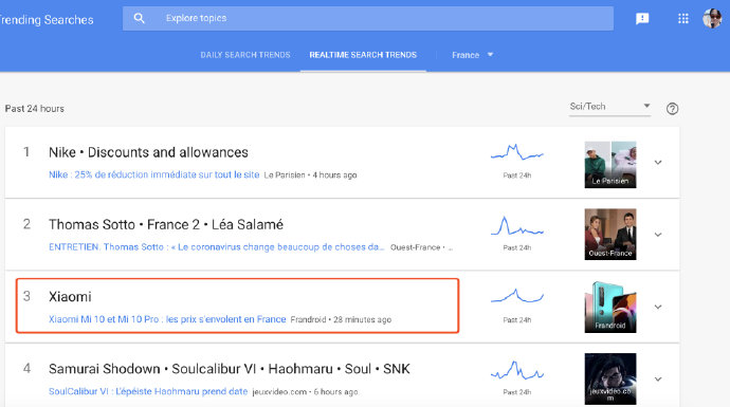Click the Frandroid phone thumbnail
This screenshot has width=730, height=407.
pyautogui.click(x=610, y=307)
